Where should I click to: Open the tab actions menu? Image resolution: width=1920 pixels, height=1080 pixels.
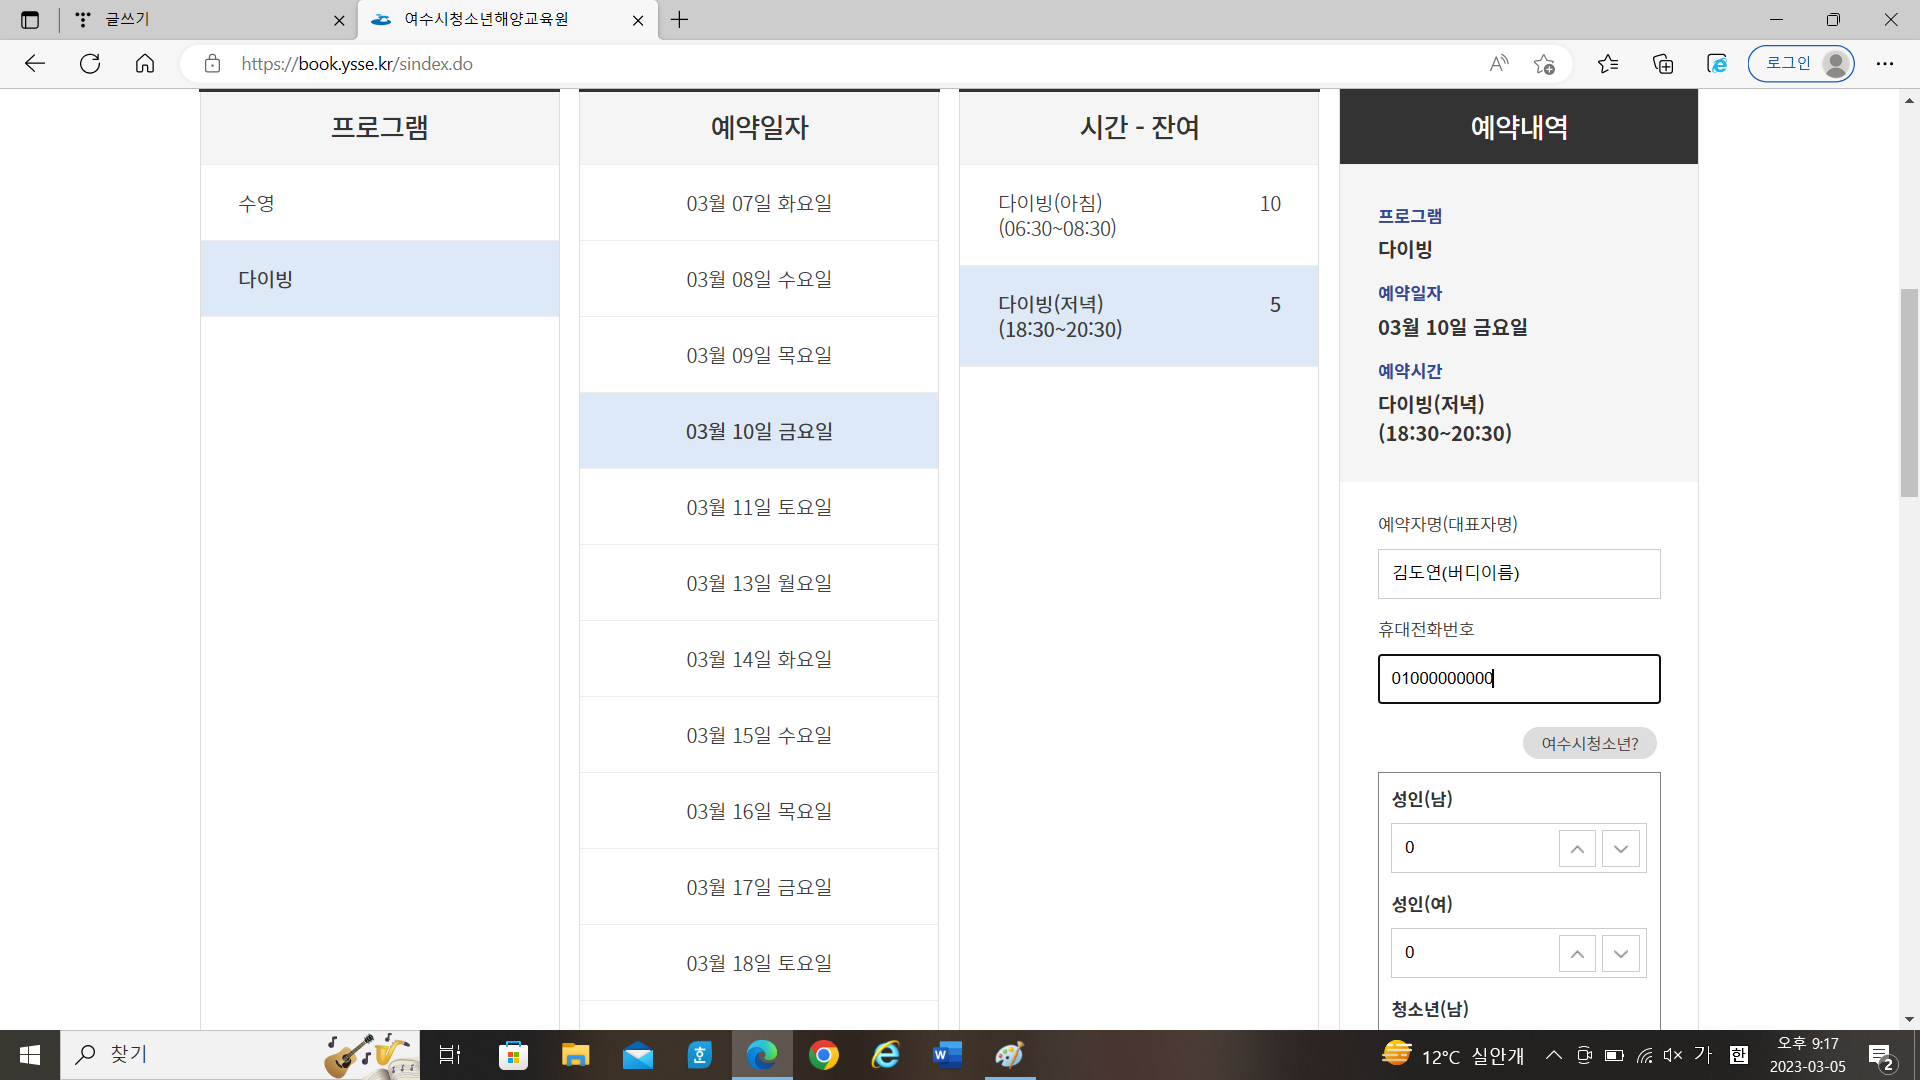pos(30,20)
